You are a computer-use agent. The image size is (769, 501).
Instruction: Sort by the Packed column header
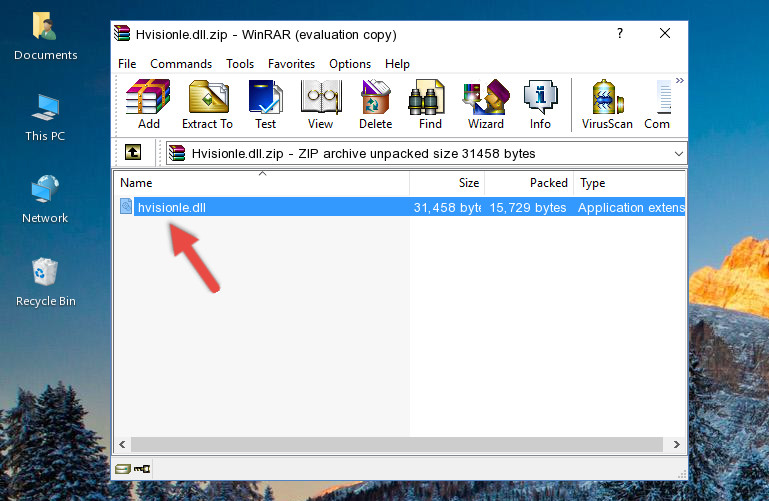529,183
